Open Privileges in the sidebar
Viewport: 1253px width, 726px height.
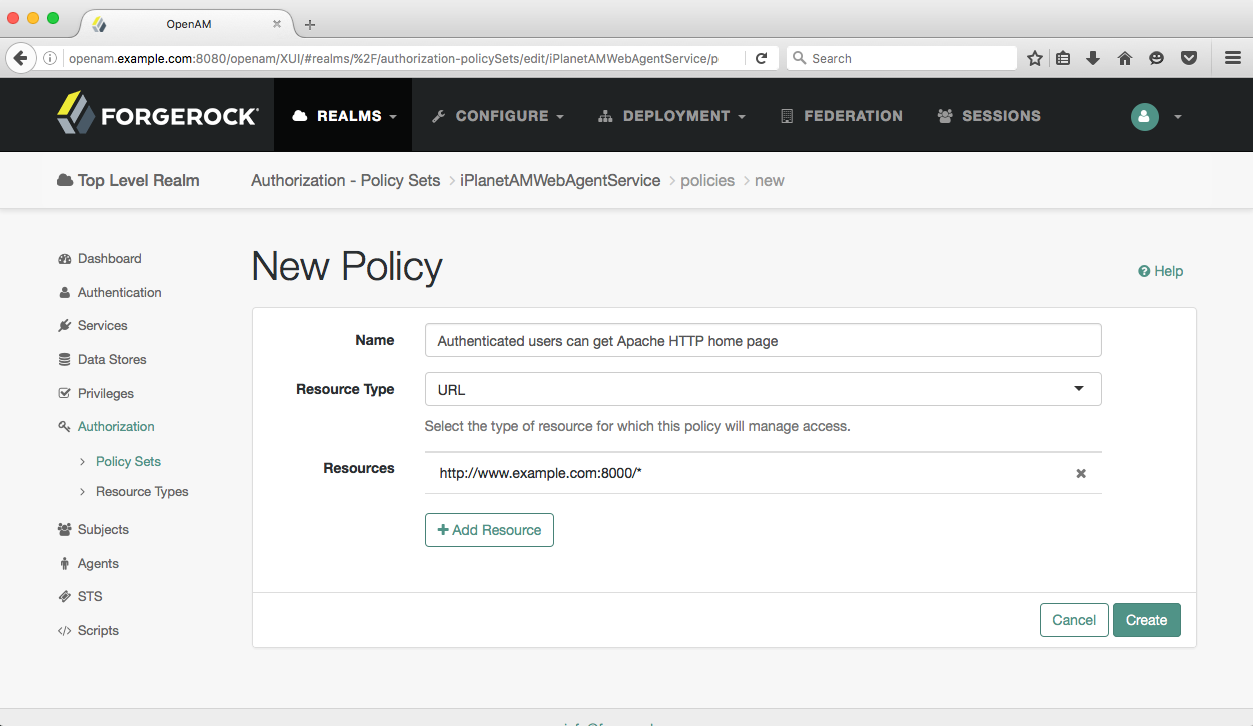click(96, 393)
